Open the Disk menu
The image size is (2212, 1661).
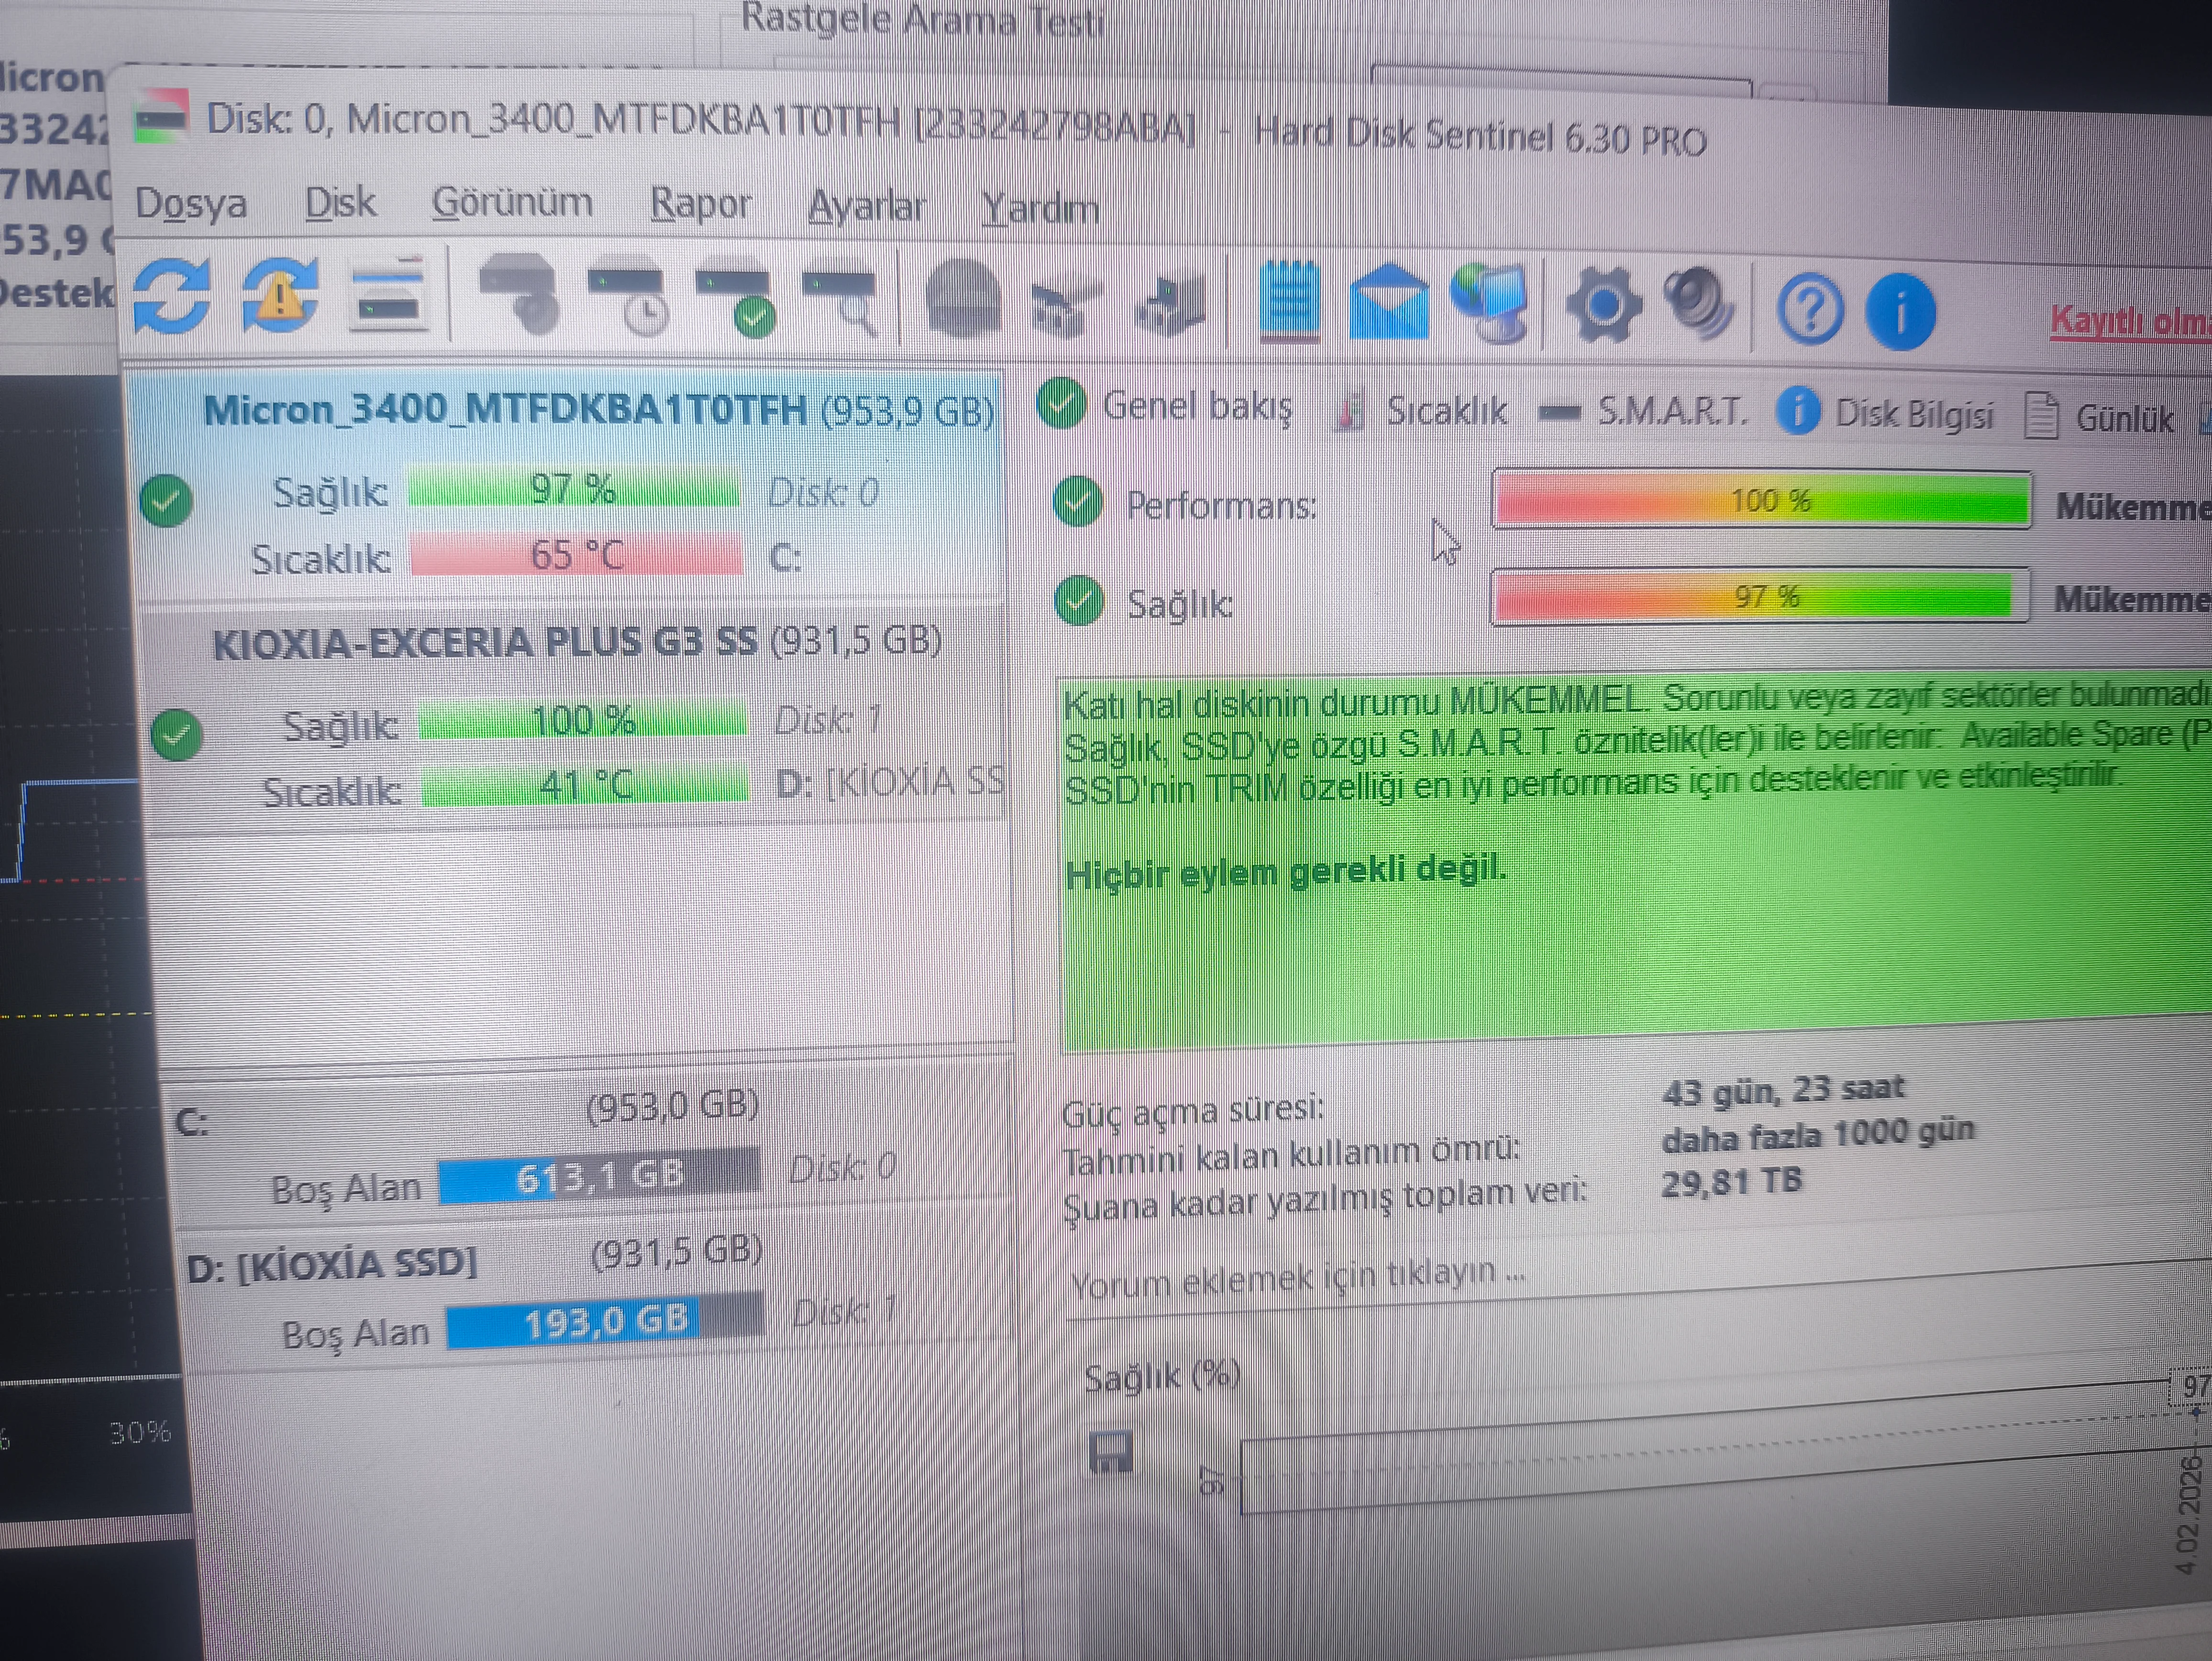click(x=340, y=203)
